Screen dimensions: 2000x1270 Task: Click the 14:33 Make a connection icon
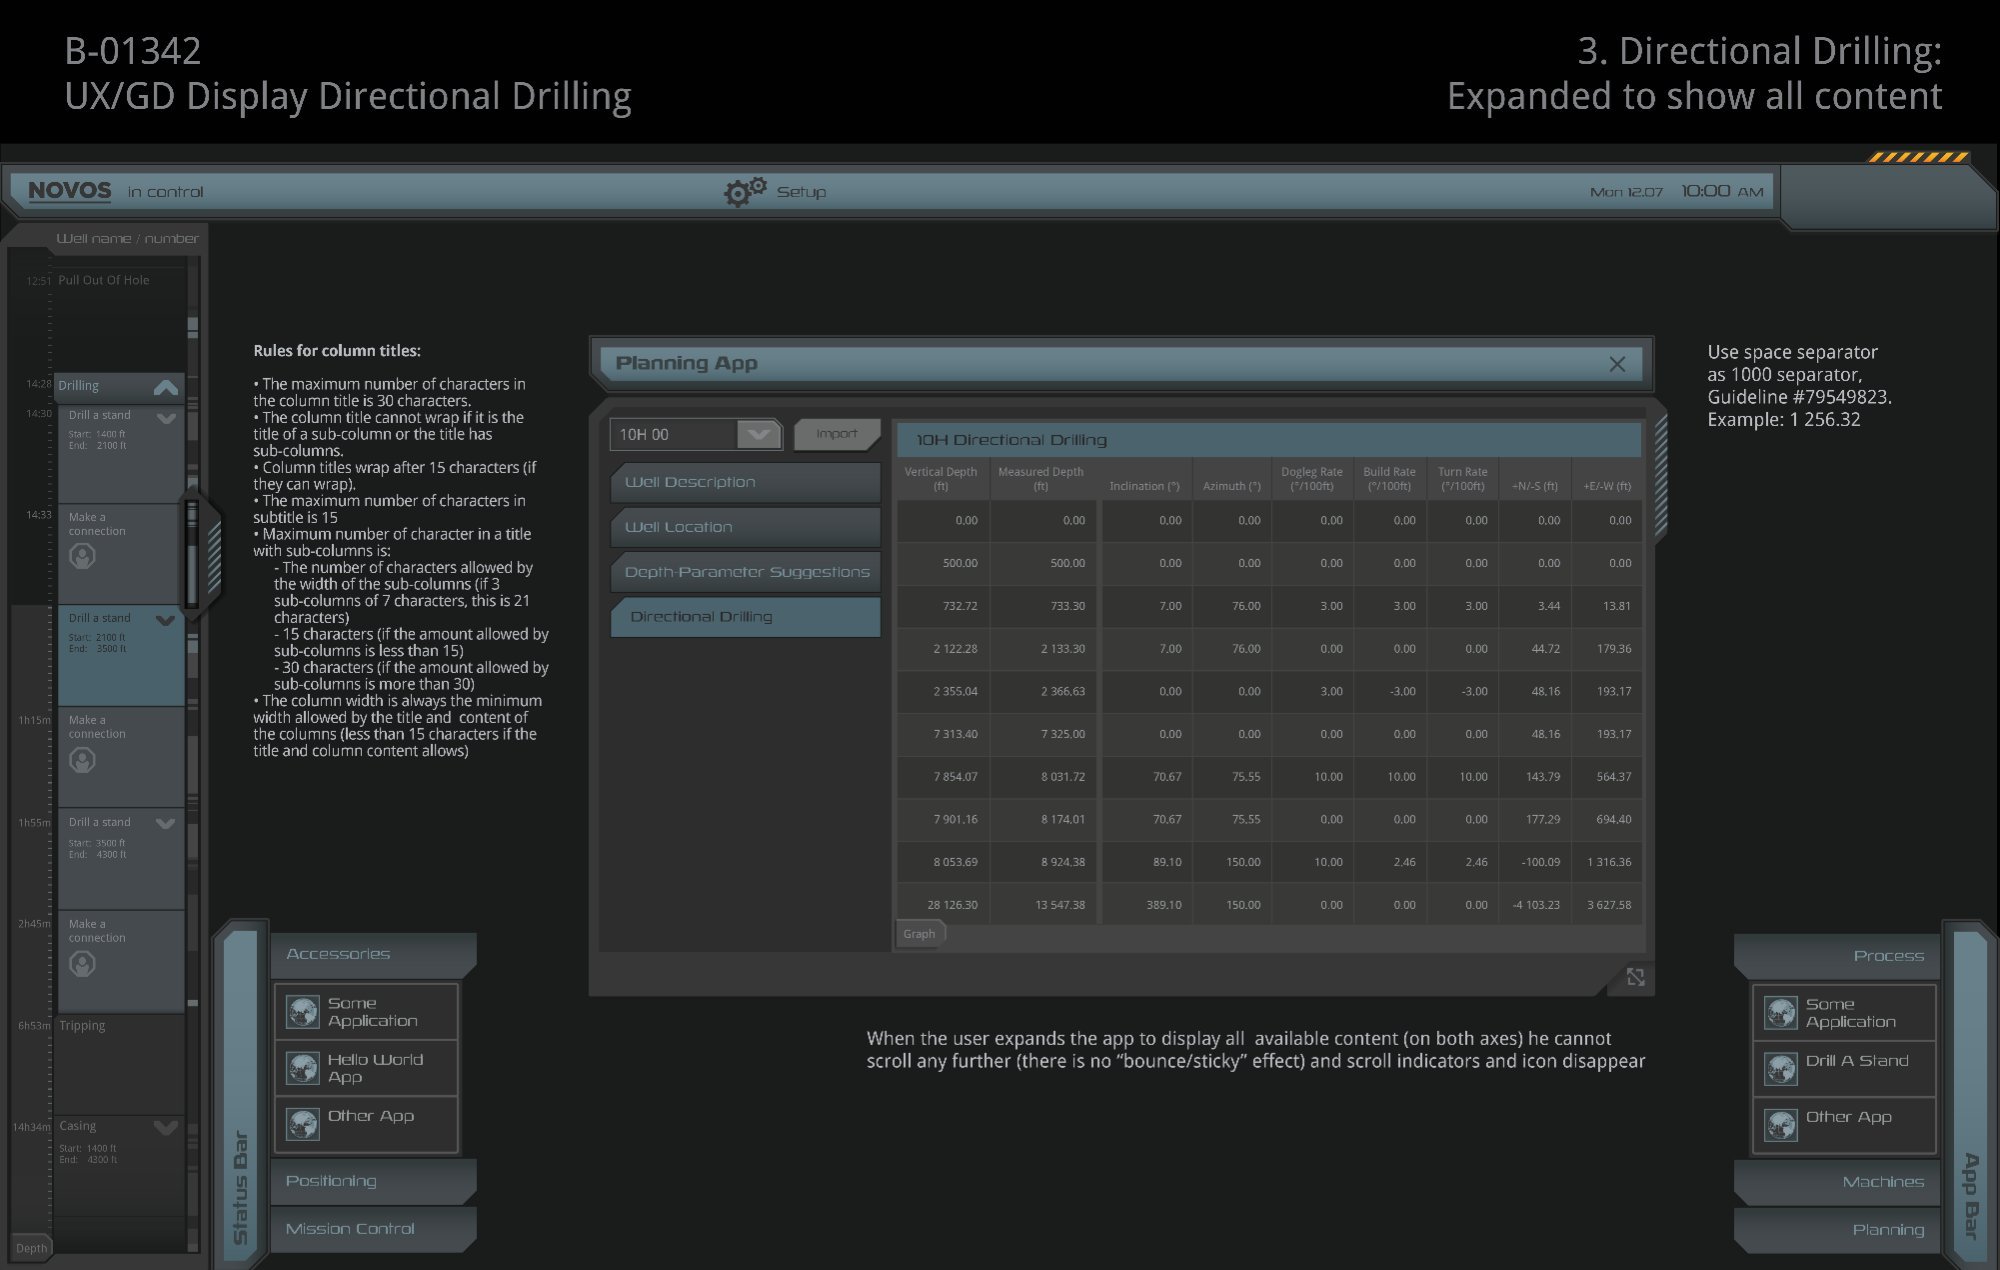[82, 556]
